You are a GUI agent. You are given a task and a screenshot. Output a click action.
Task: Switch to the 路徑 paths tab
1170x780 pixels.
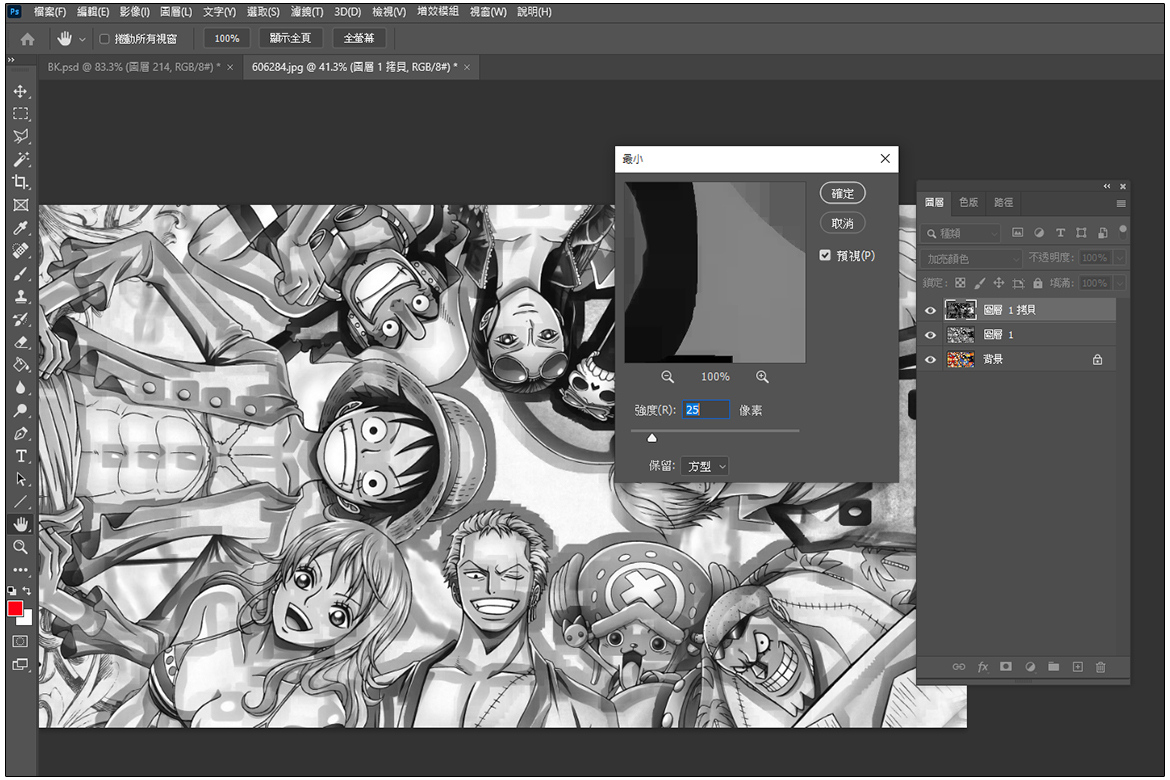point(1004,202)
